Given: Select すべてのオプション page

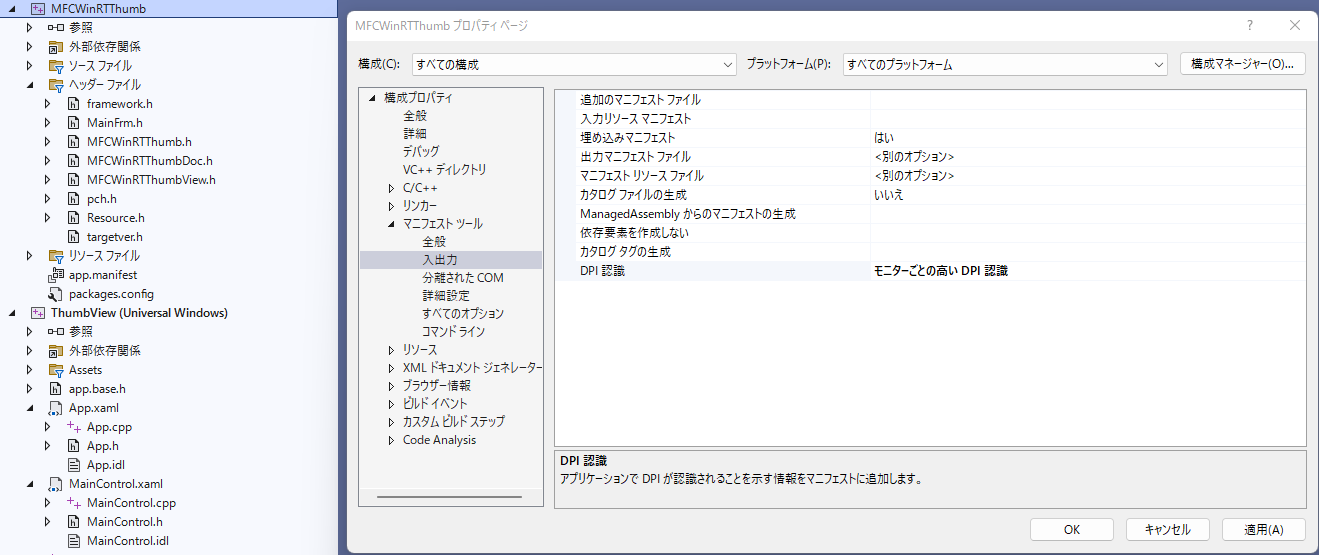Looking at the screenshot, I should point(463,314).
